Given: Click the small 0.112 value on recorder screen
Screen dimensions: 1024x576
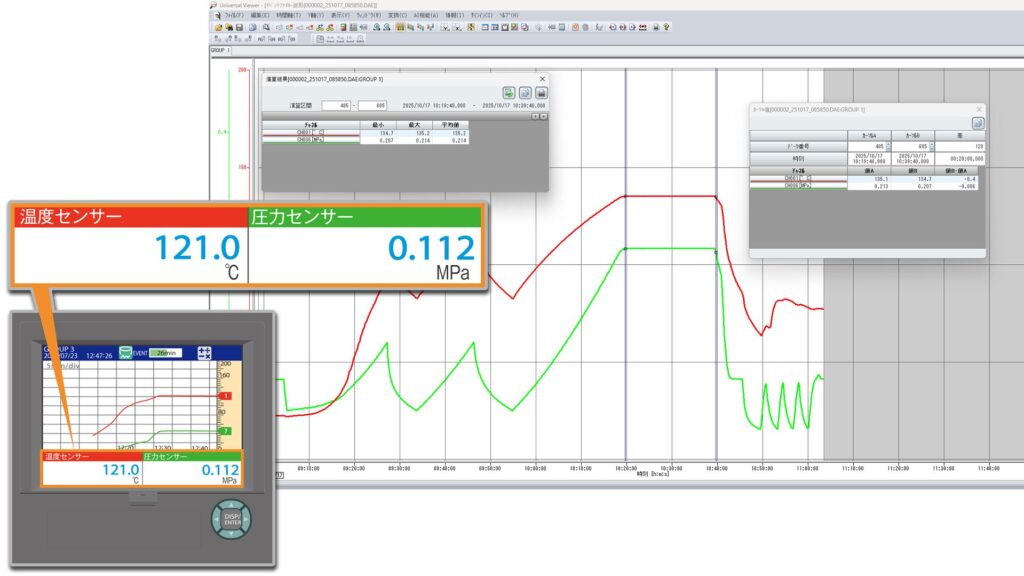Looking at the screenshot, I should [220, 470].
